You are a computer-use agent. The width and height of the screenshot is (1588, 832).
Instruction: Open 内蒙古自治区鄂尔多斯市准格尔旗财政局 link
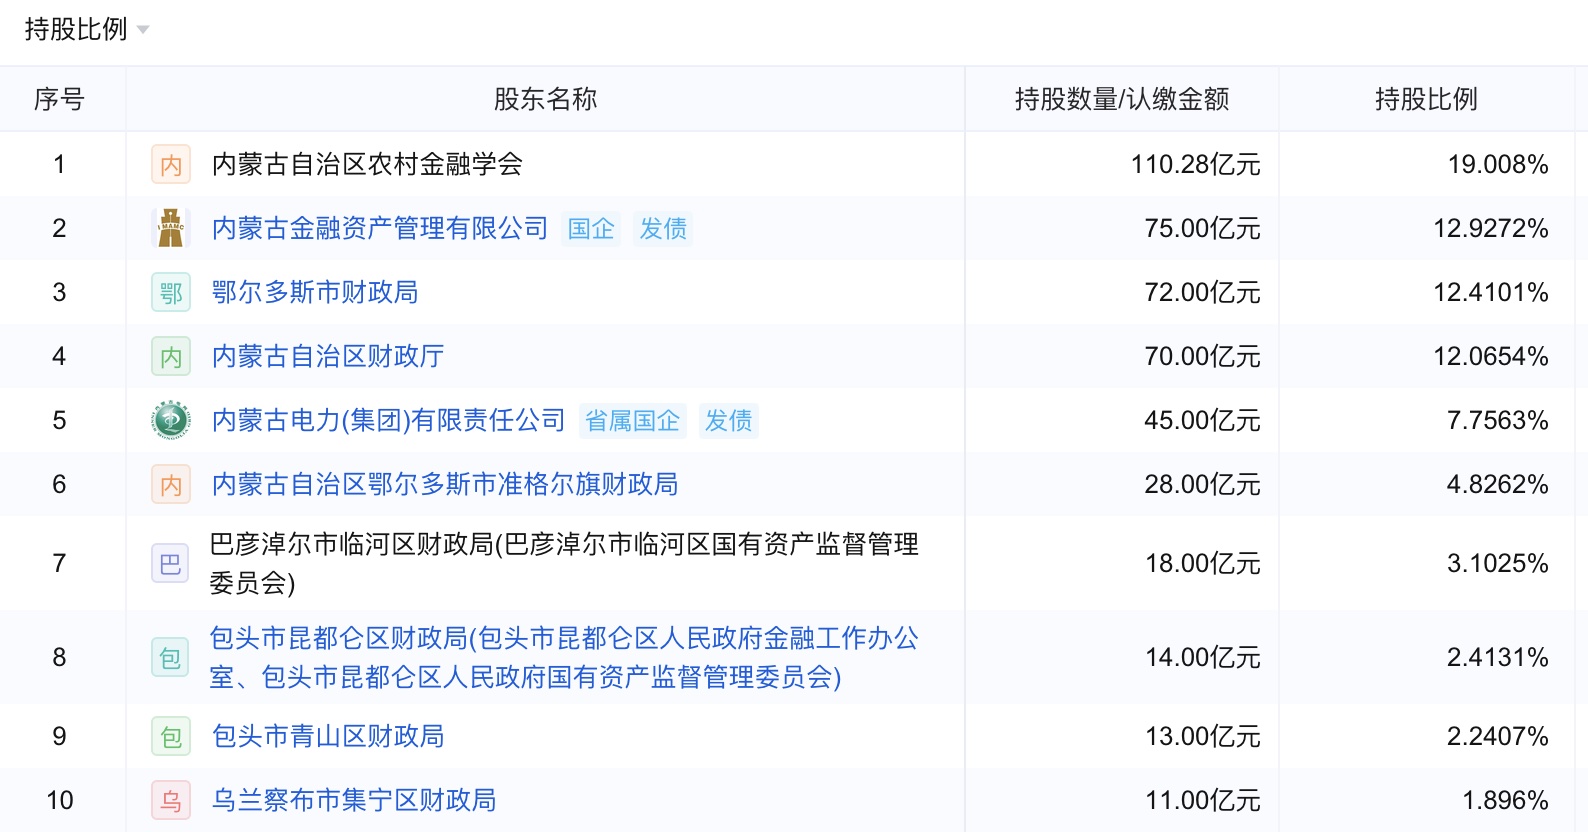445,484
